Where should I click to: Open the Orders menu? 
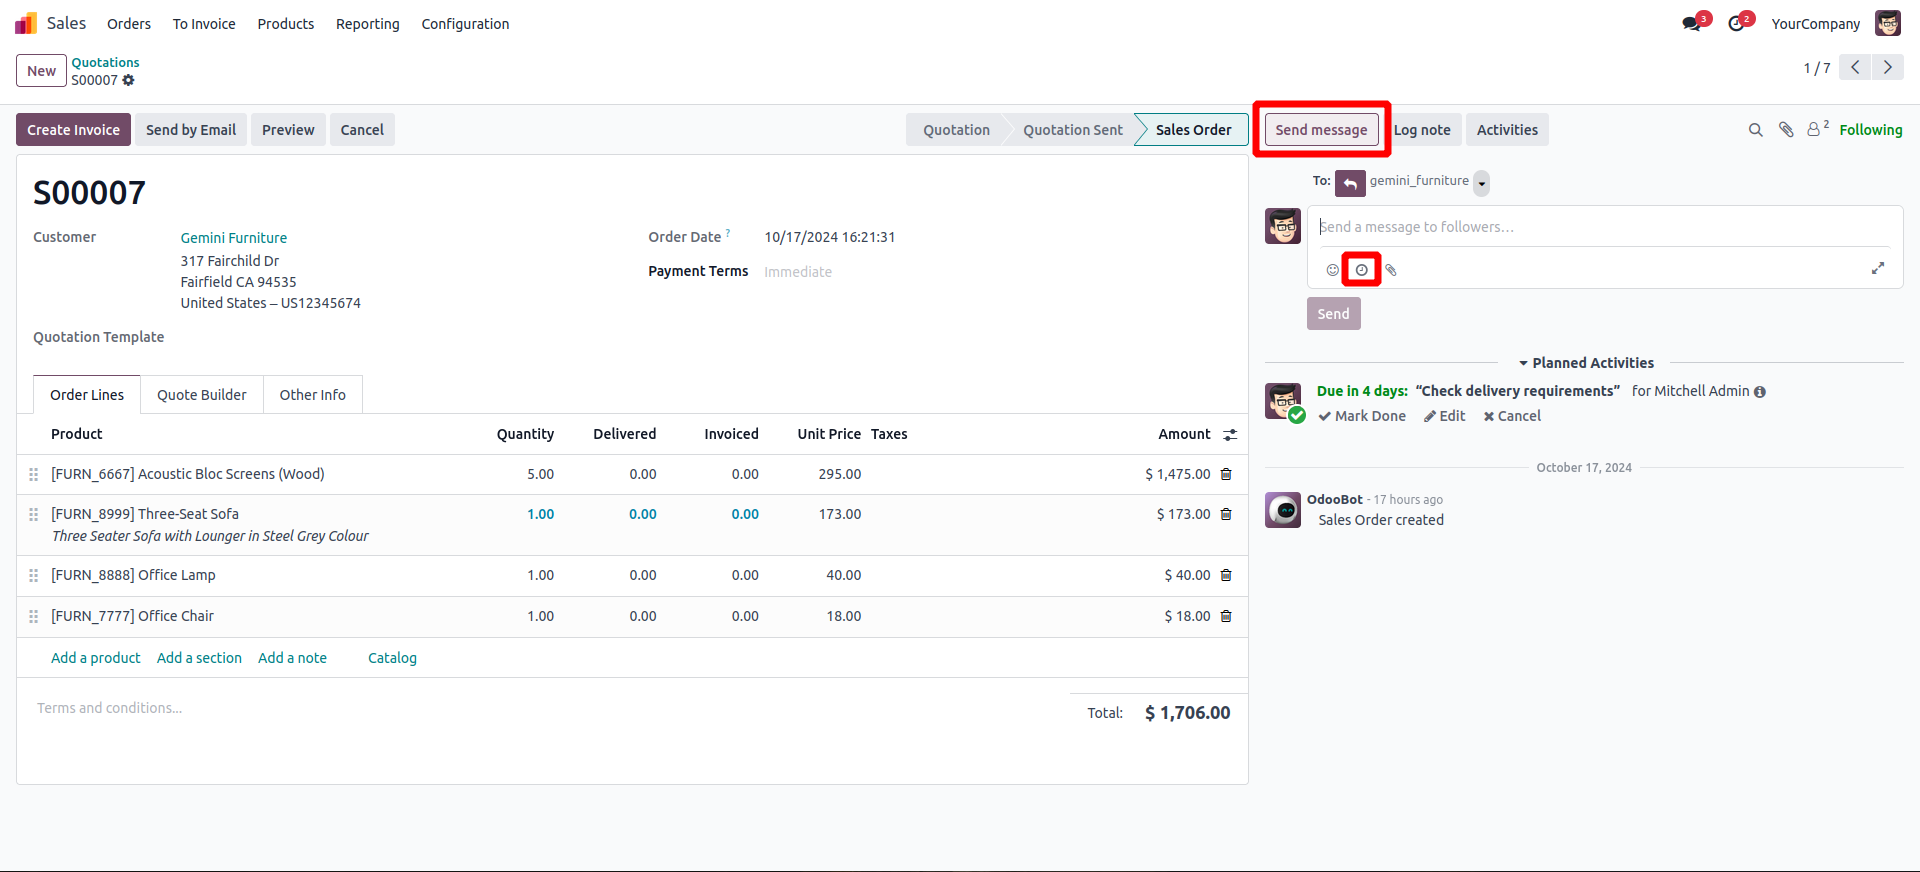click(129, 24)
